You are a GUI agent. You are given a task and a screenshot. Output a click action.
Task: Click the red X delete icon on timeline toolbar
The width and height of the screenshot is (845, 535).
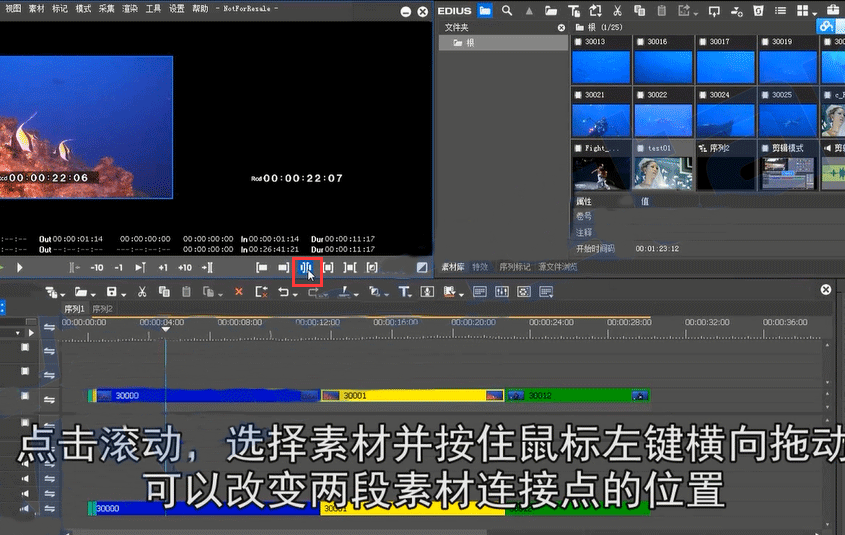coord(238,292)
